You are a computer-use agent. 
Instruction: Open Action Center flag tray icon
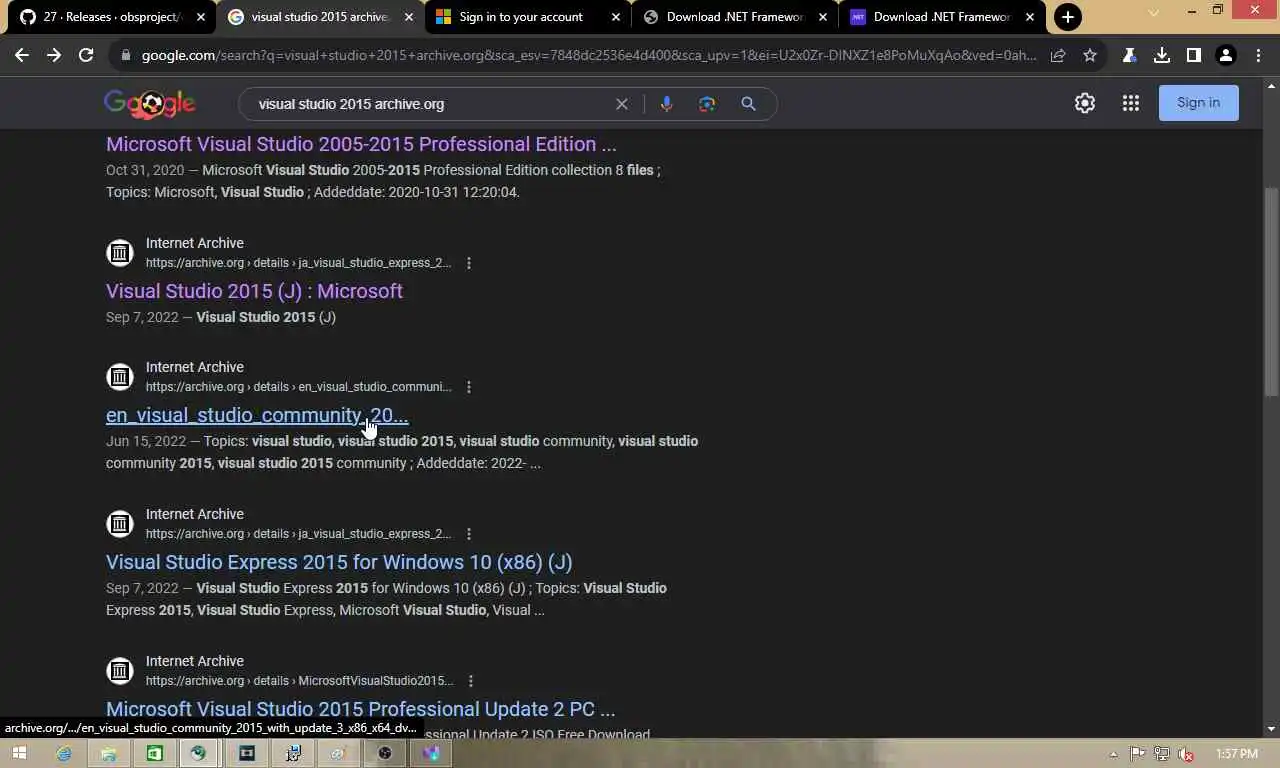[x=1138, y=754]
